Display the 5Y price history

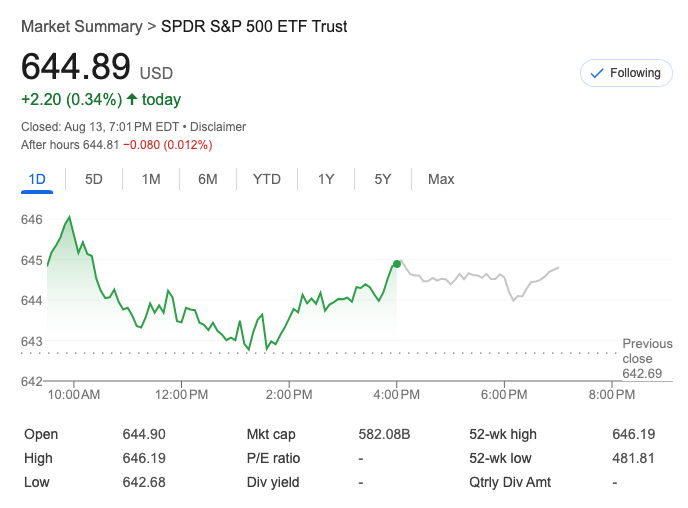[383, 179]
